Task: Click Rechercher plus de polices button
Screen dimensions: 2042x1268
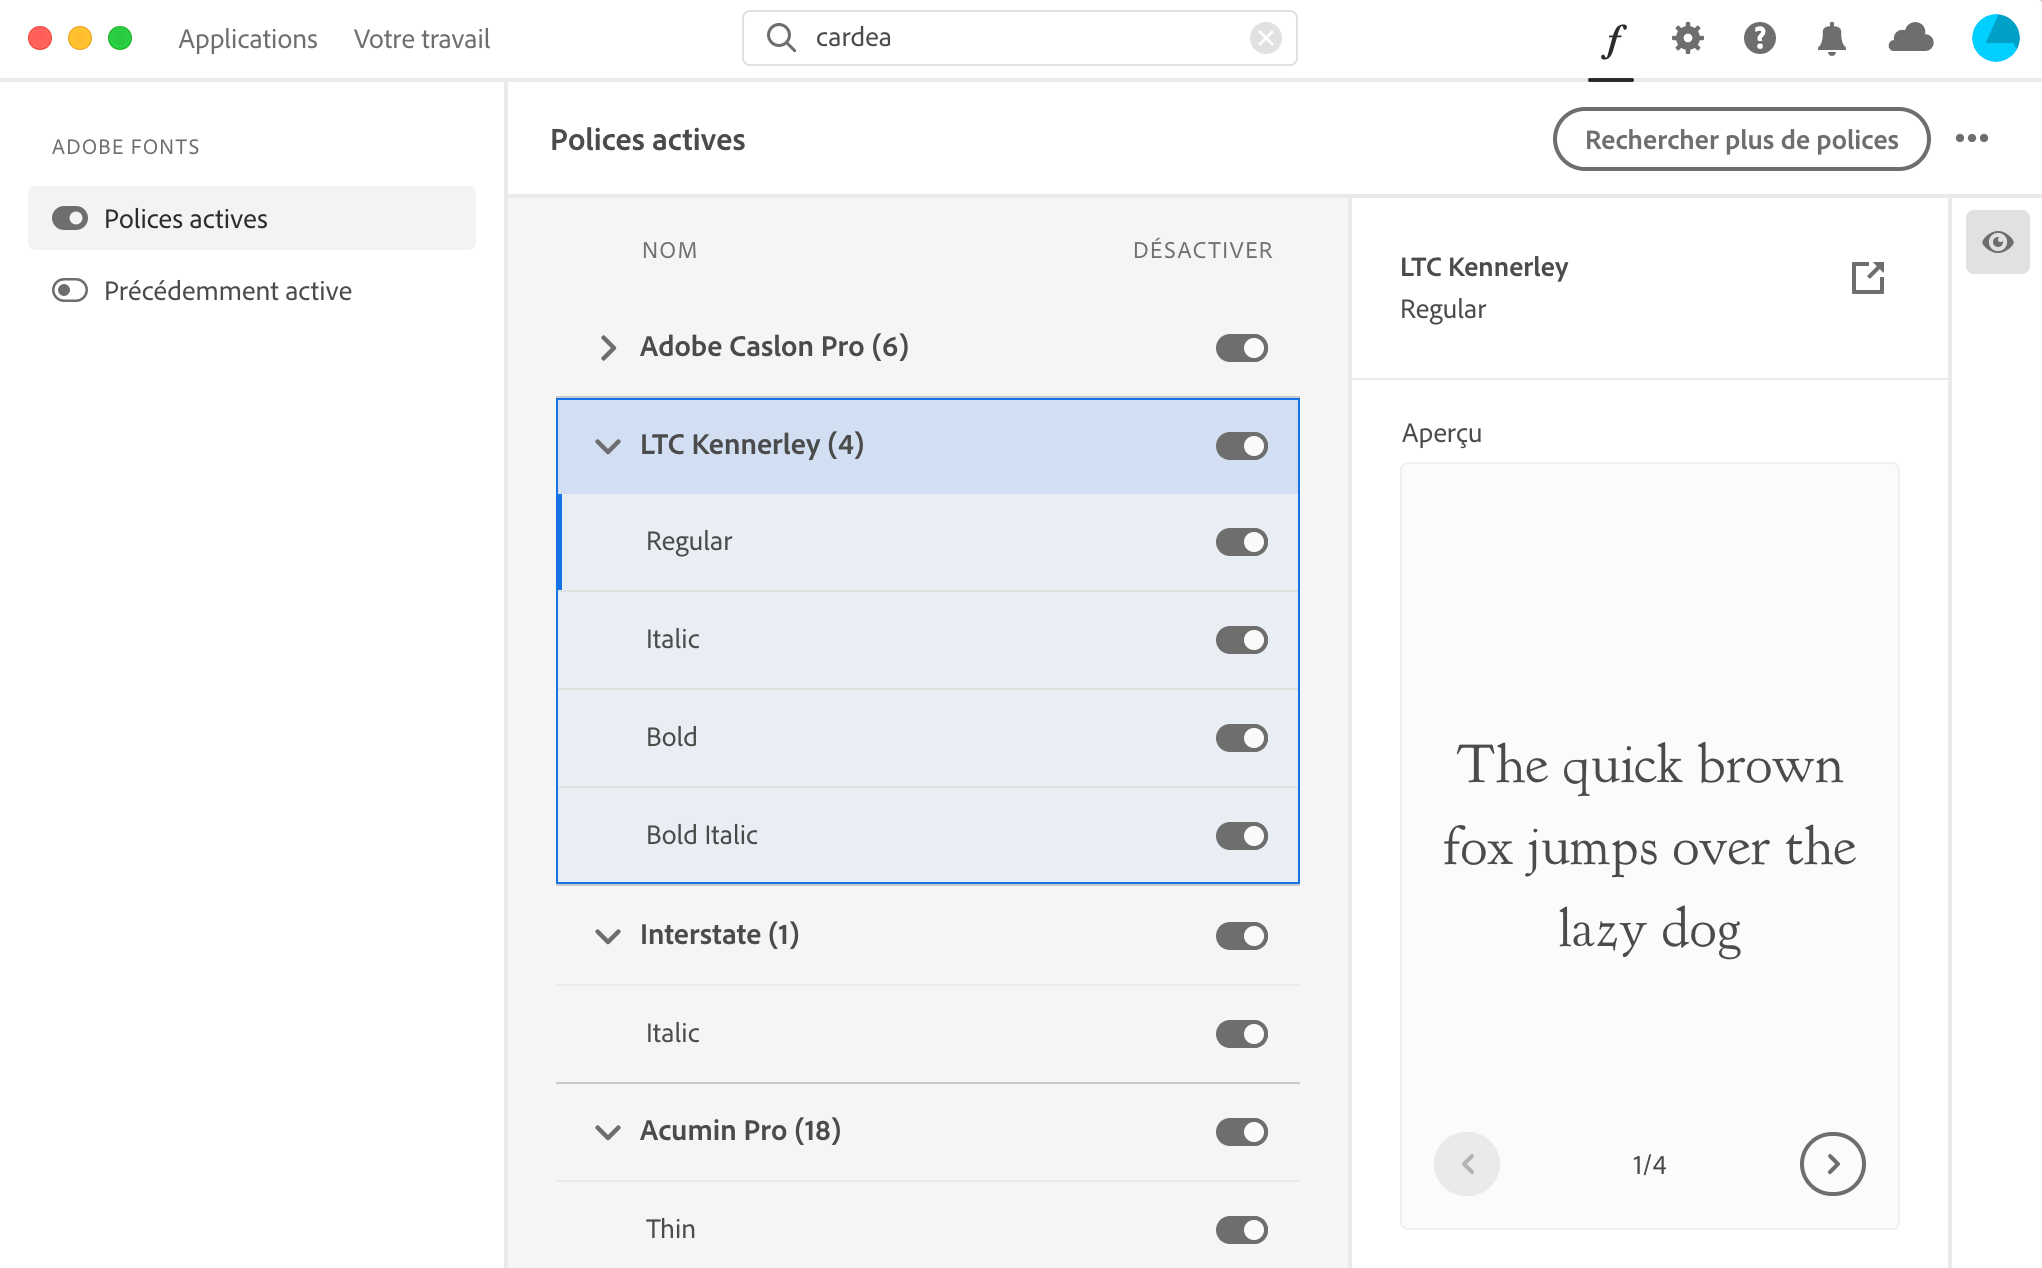Action: [1740, 140]
